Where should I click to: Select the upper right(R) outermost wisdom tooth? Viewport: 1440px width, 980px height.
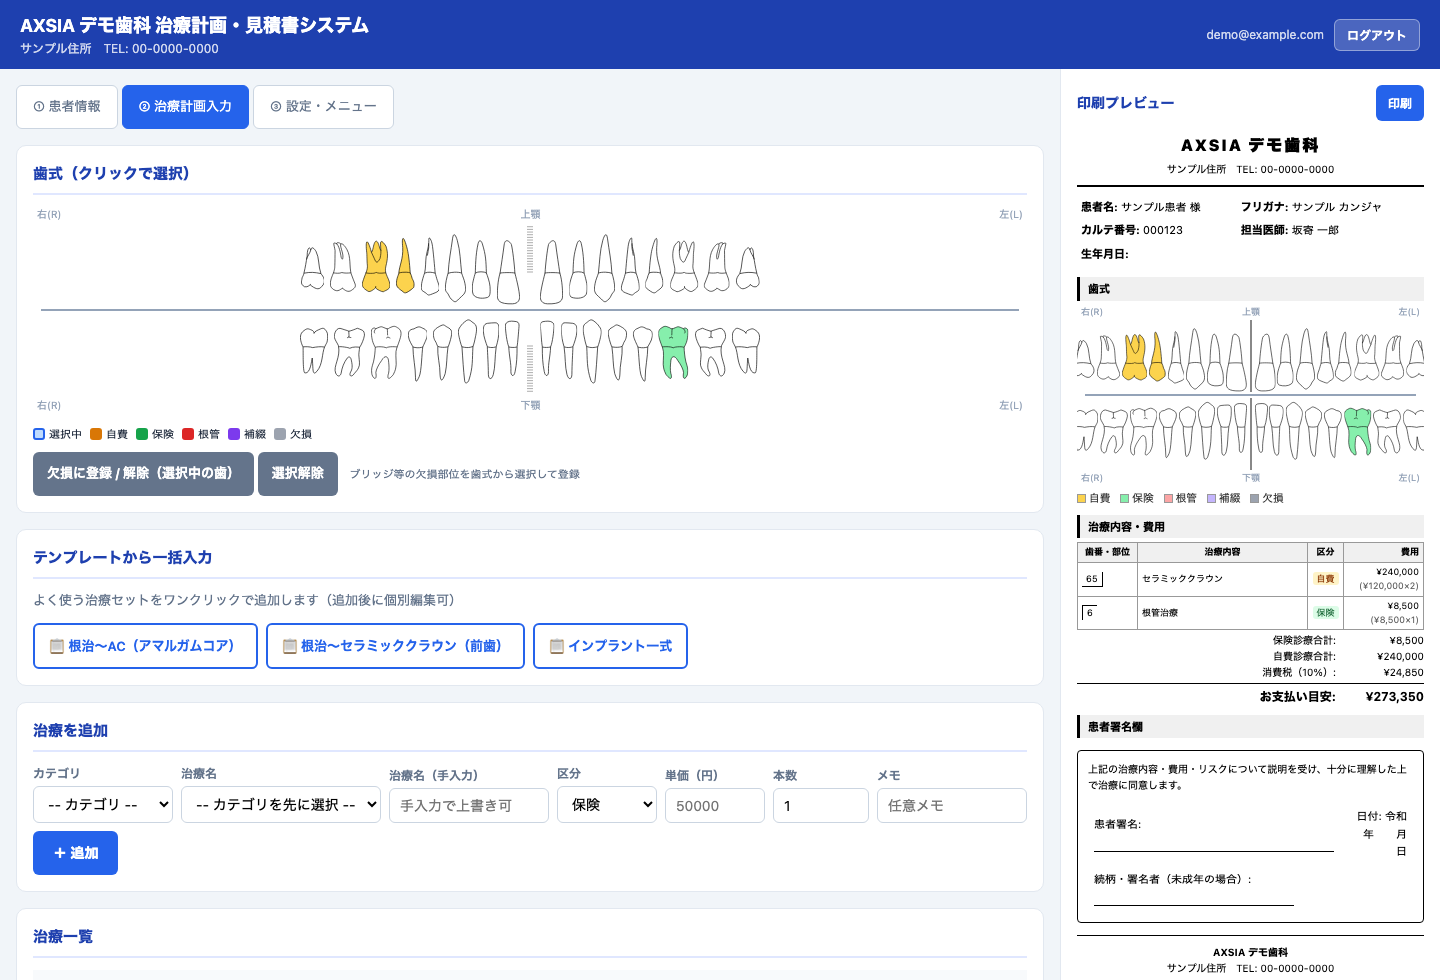click(x=313, y=268)
